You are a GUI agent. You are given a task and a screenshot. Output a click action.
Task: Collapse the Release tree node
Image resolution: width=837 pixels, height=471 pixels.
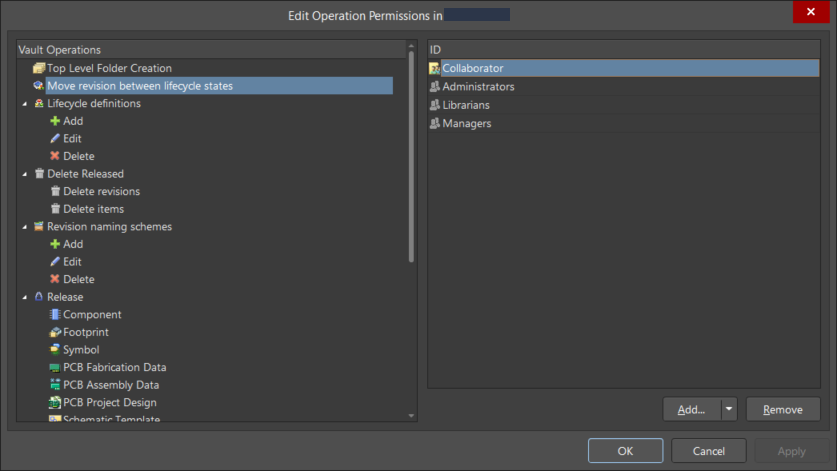tap(24, 297)
